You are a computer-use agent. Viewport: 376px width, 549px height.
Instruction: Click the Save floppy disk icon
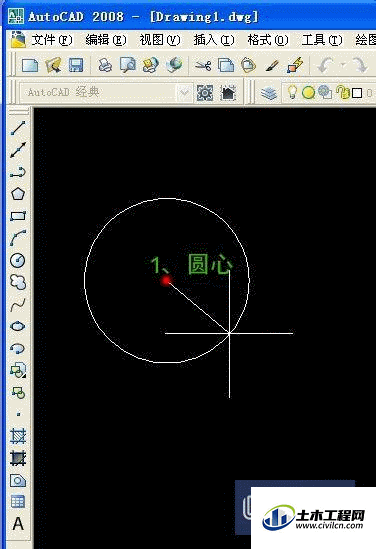[x=76, y=65]
